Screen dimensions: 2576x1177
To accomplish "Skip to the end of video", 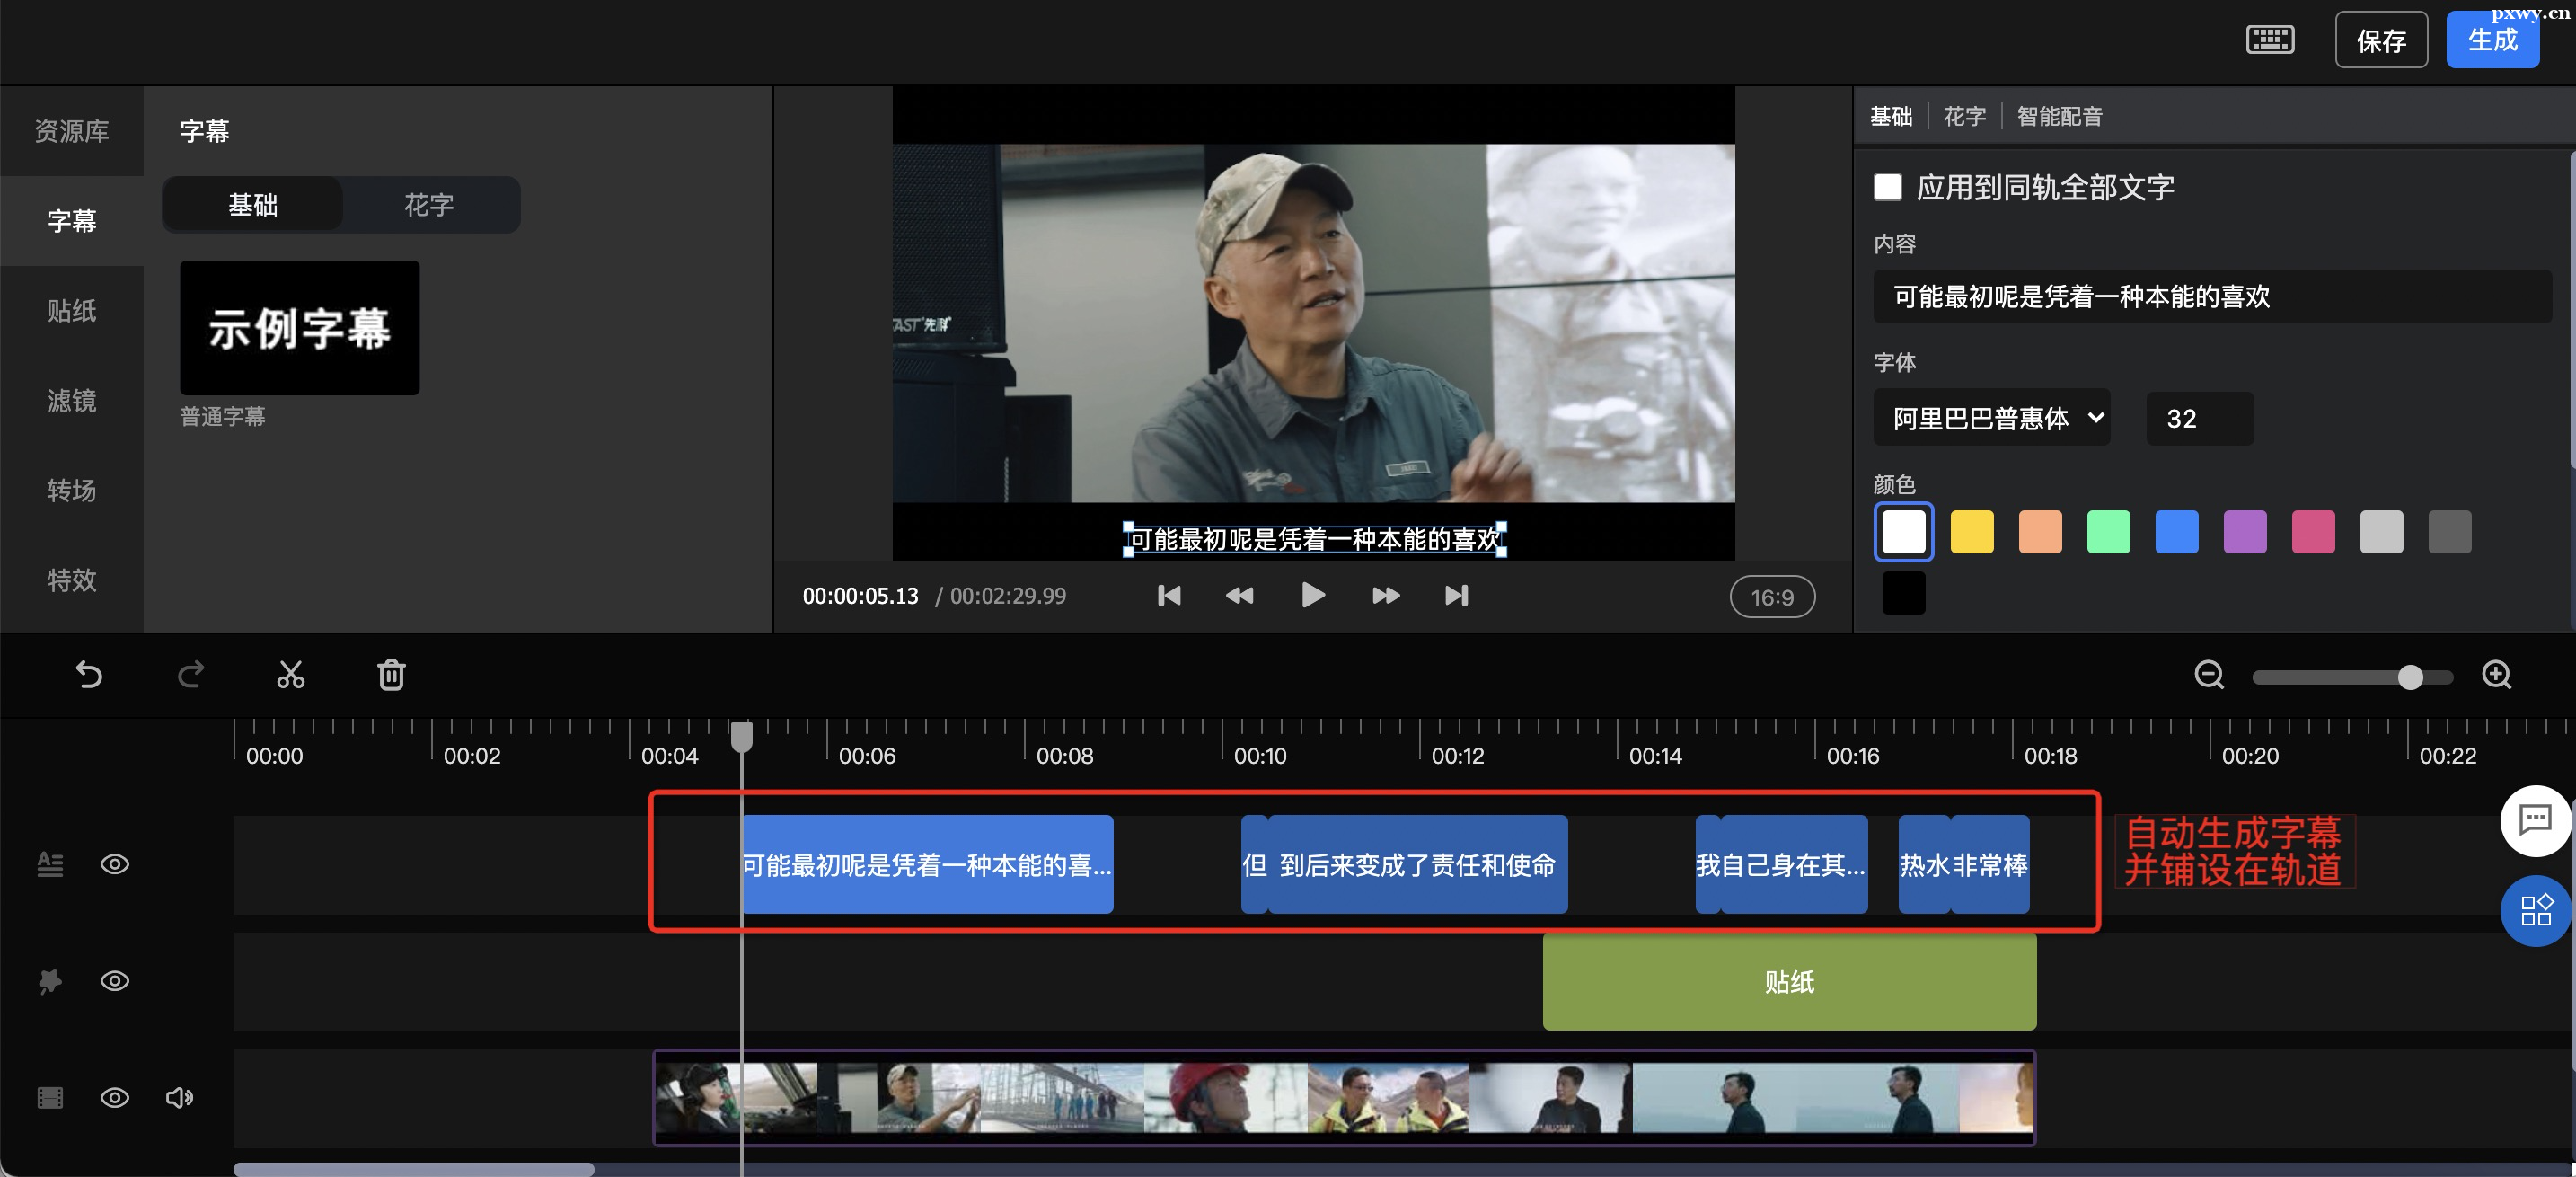I will (1456, 596).
